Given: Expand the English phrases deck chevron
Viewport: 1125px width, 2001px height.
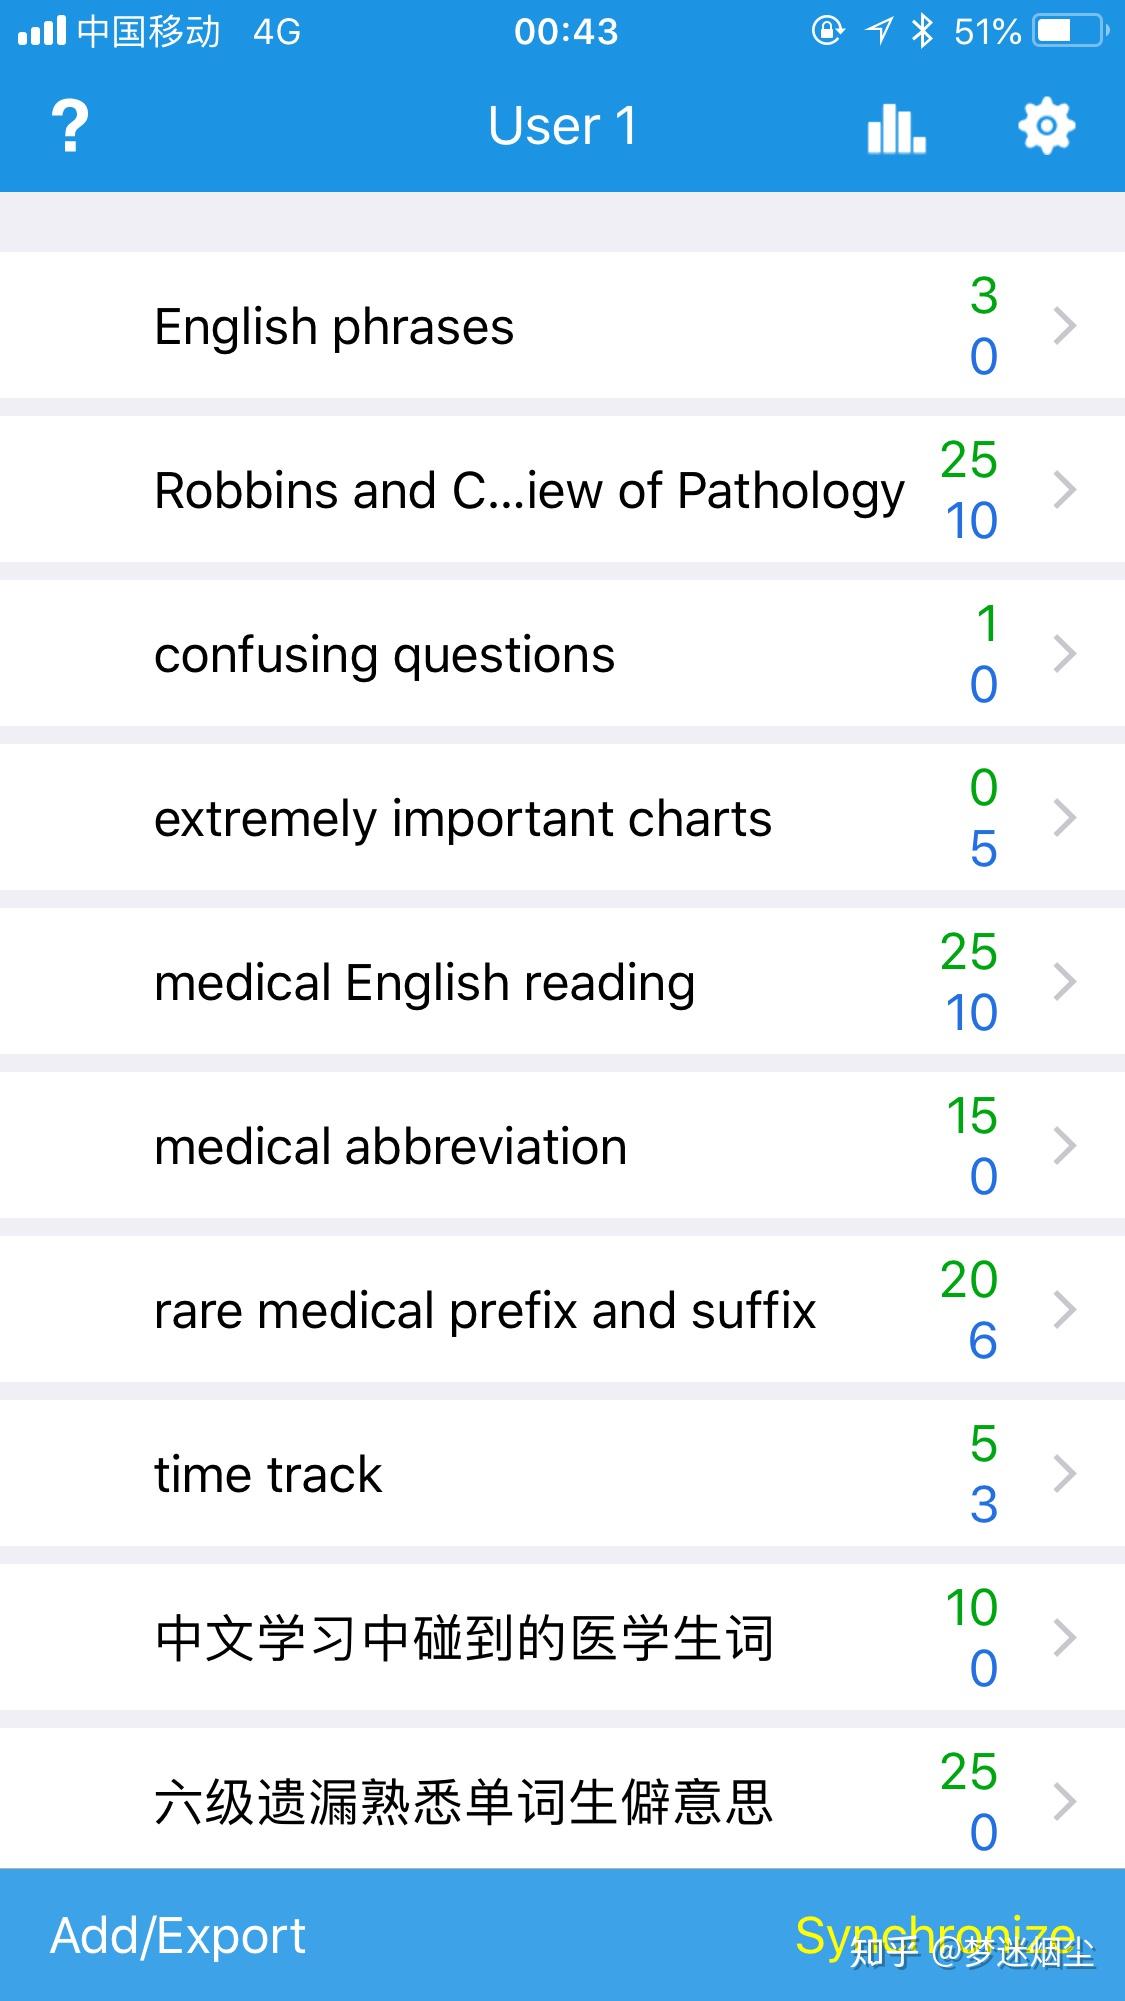Looking at the screenshot, I should (x=1065, y=326).
